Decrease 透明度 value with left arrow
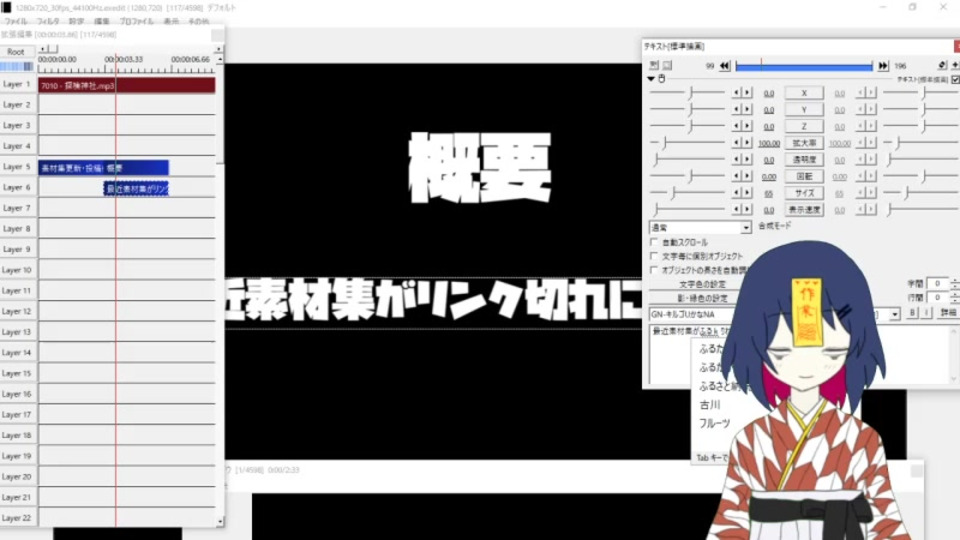960x540 pixels. [737, 159]
